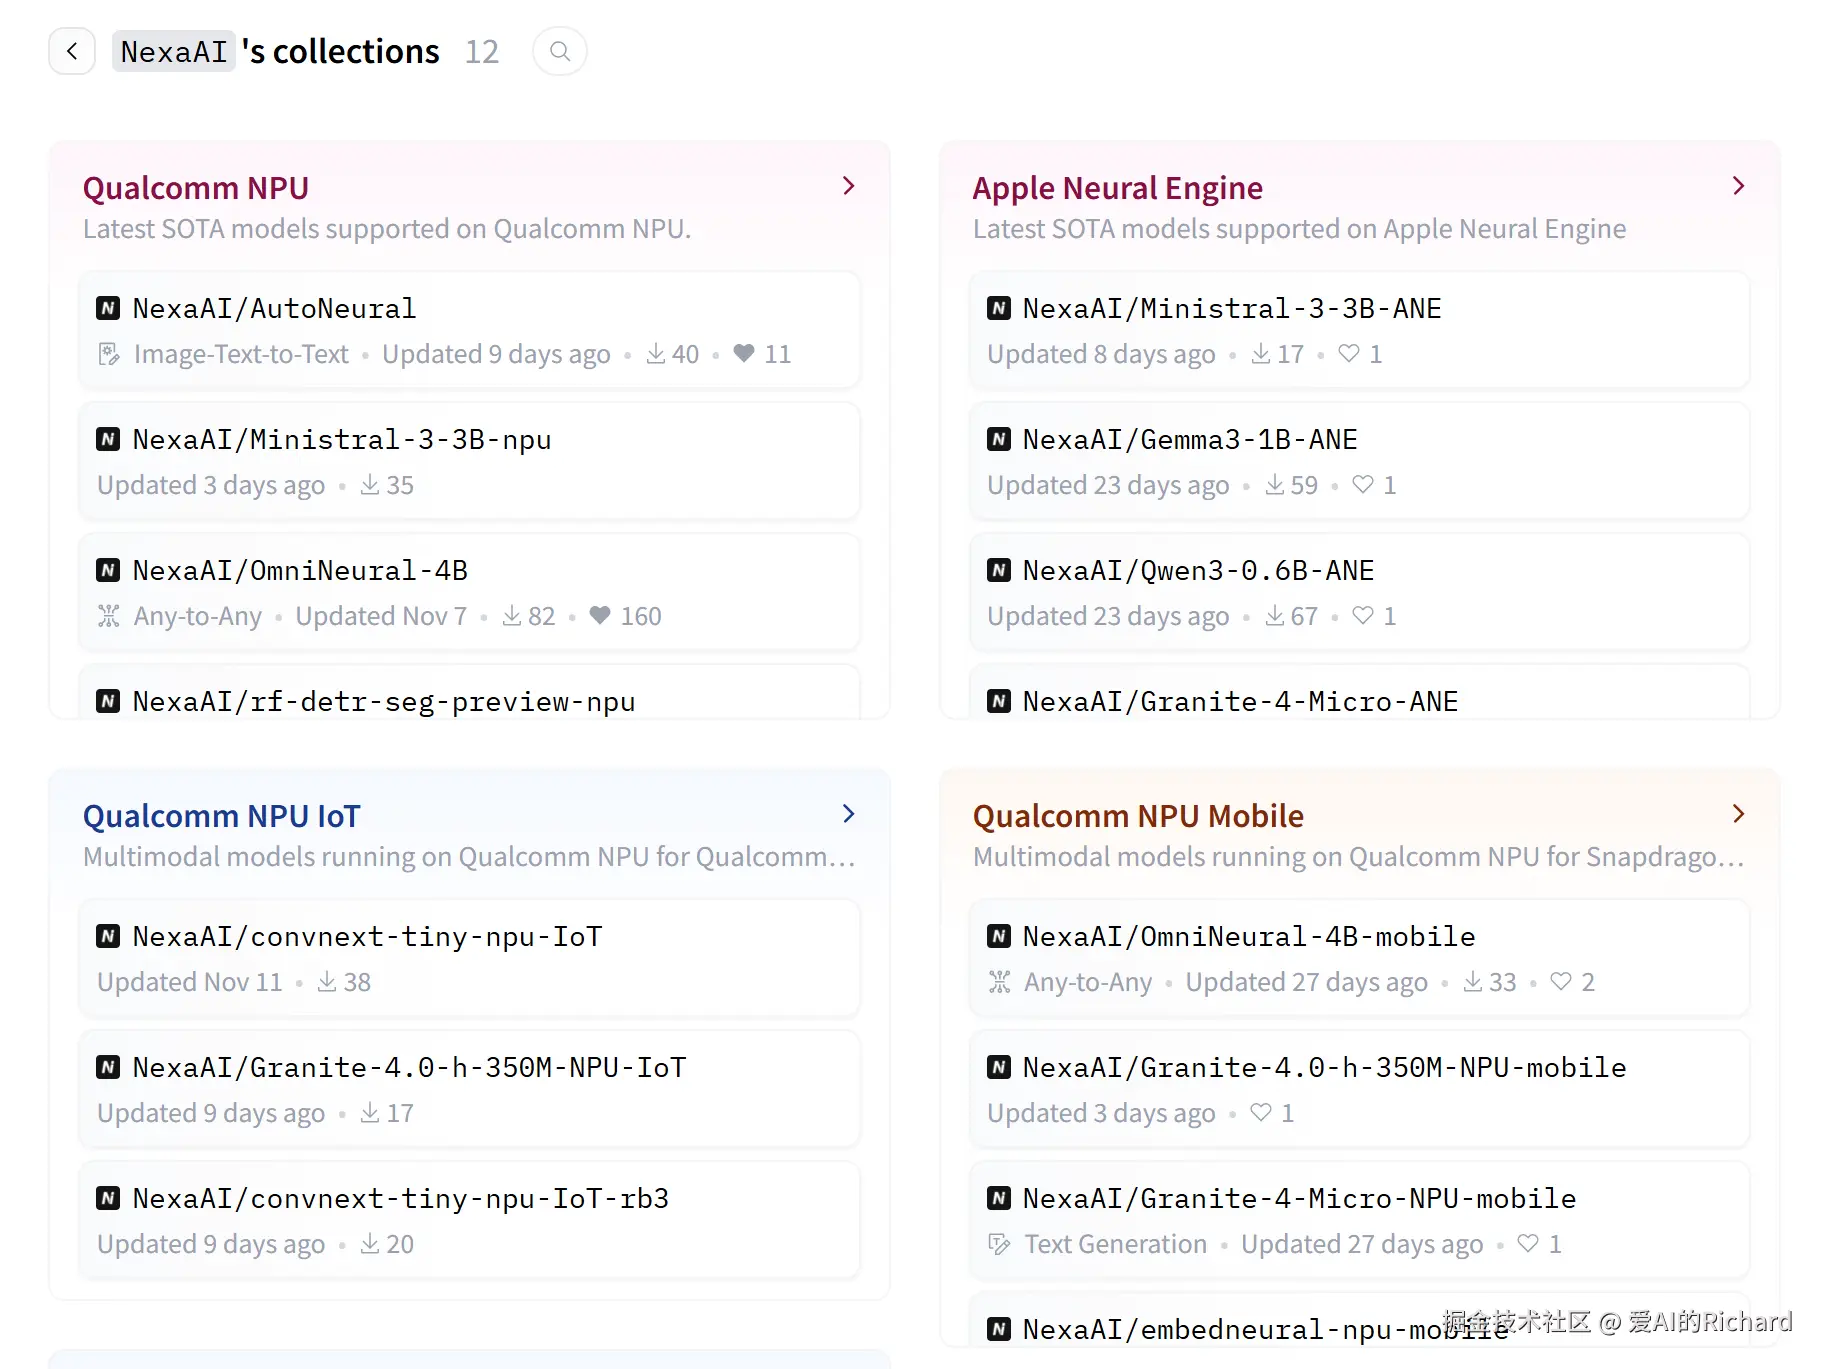Click the heart icon on OmniNeural-4B
Image resolution: width=1827 pixels, height=1369 pixels.
coord(600,615)
